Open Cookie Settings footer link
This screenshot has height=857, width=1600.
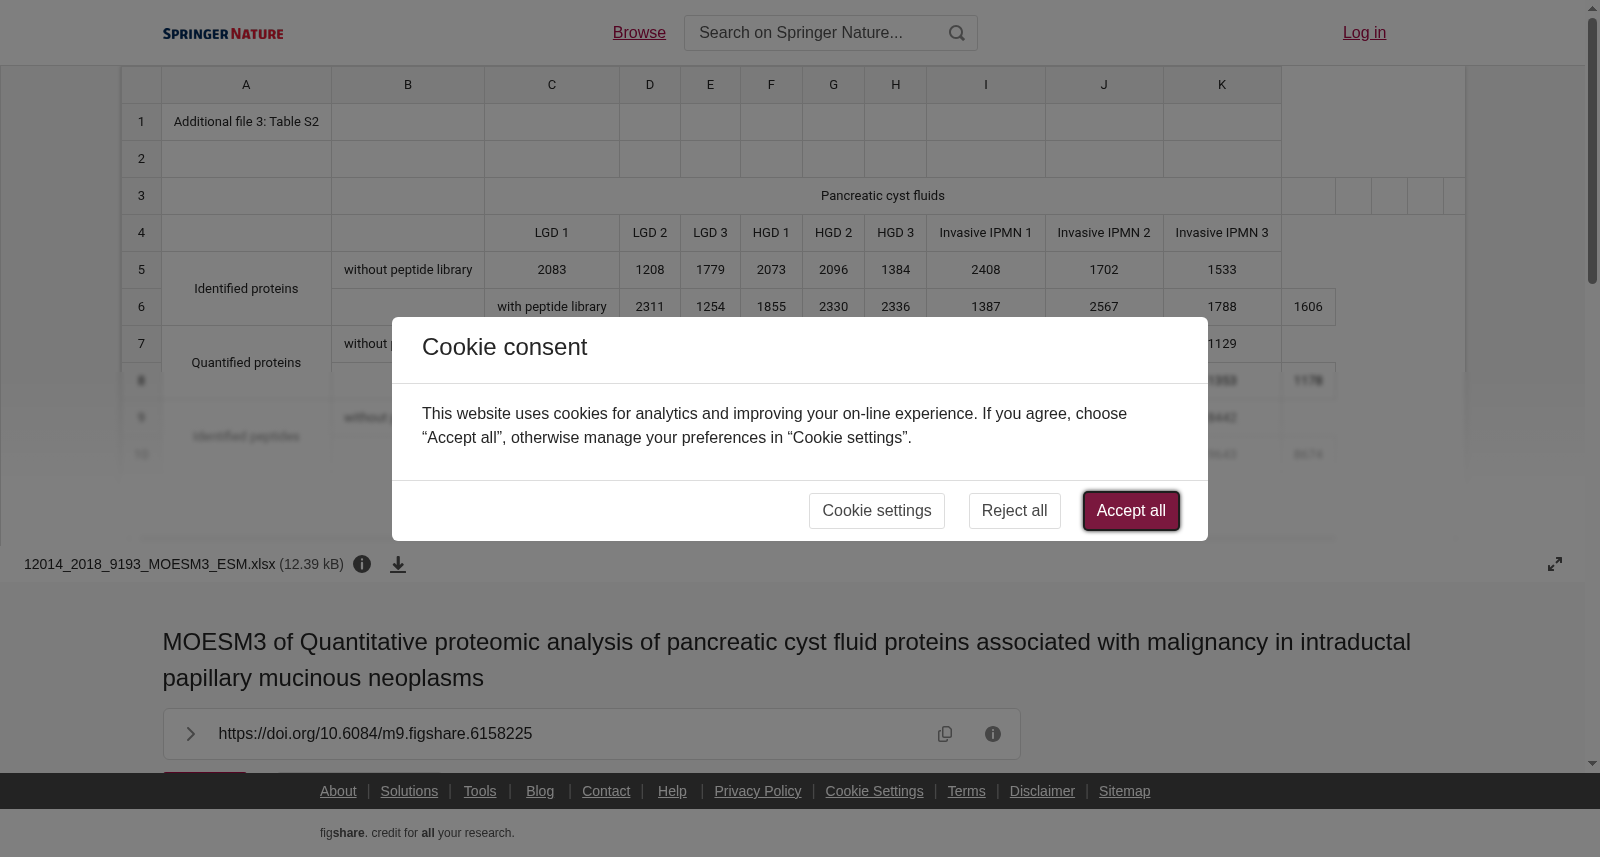coord(874,791)
